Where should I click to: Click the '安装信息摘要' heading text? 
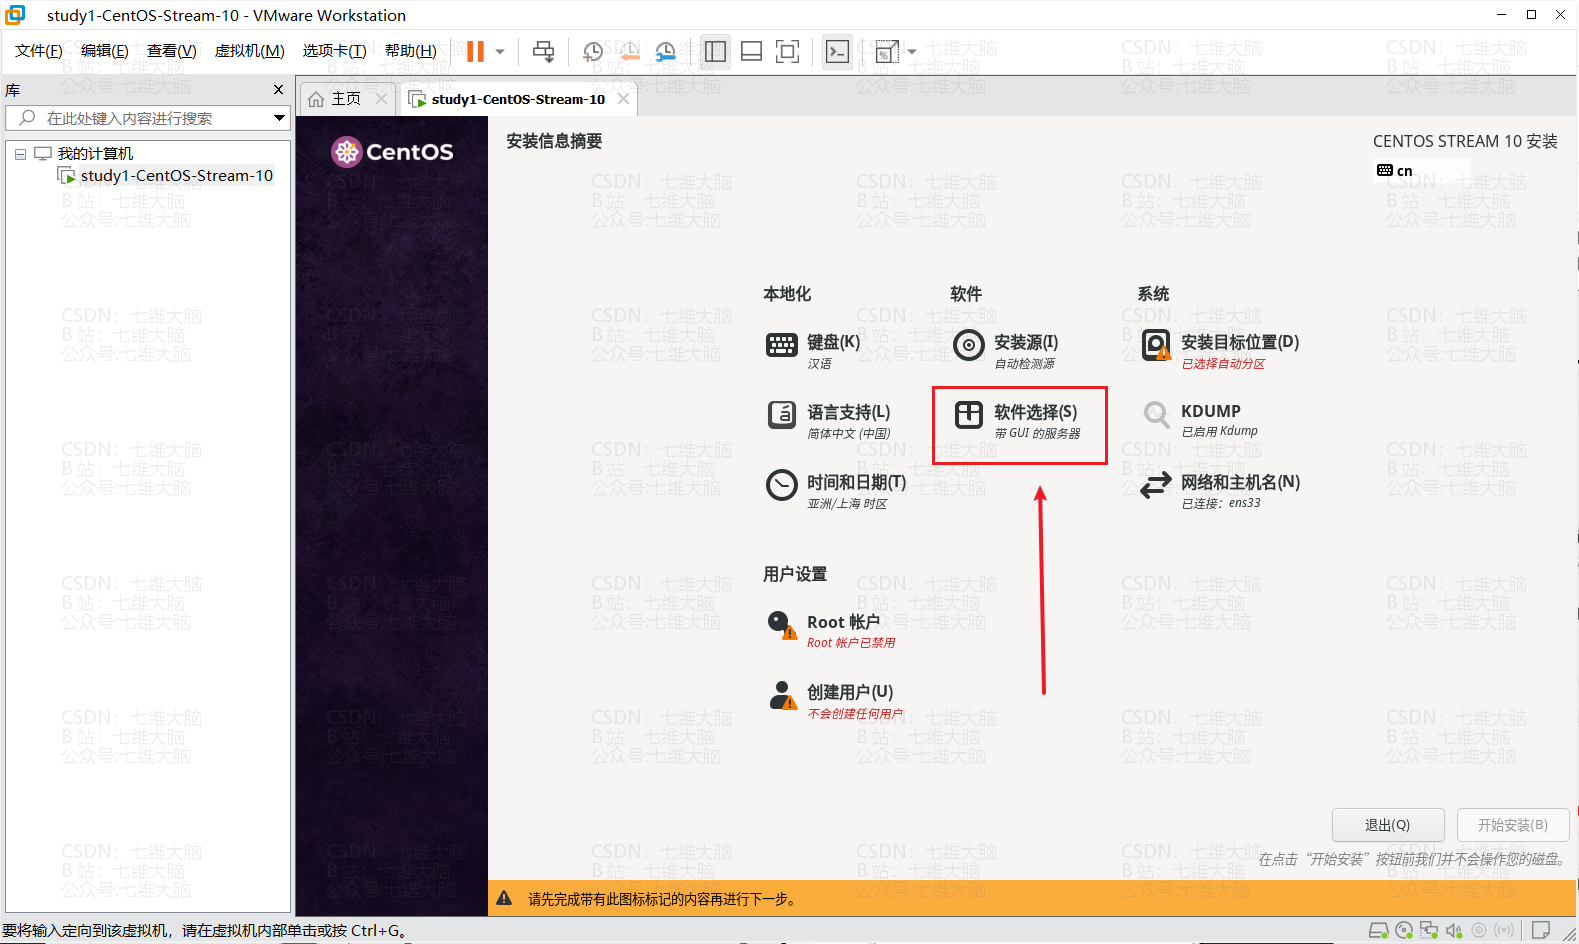point(554,141)
